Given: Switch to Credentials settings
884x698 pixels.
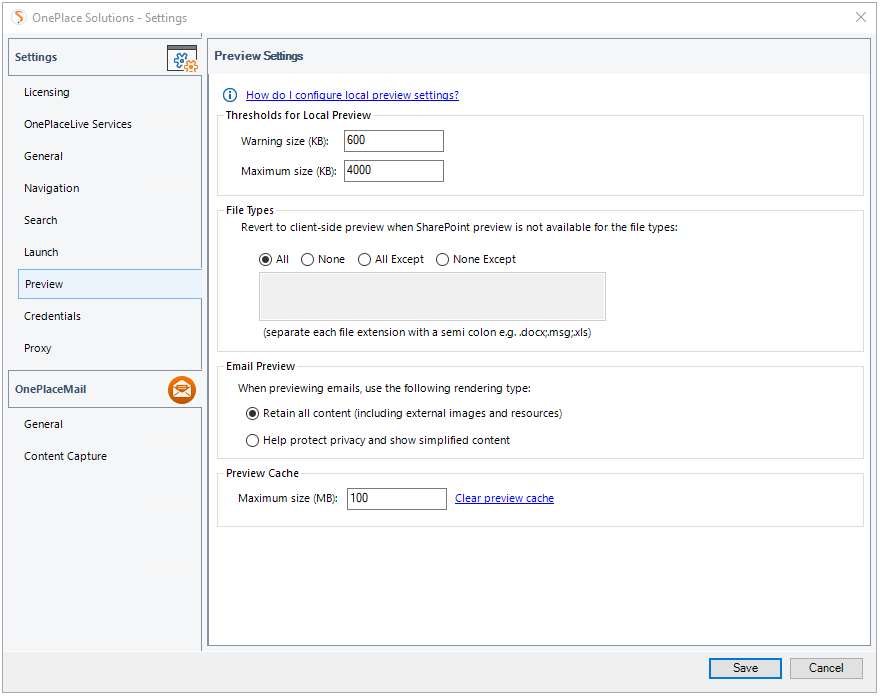Looking at the screenshot, I should [52, 317].
